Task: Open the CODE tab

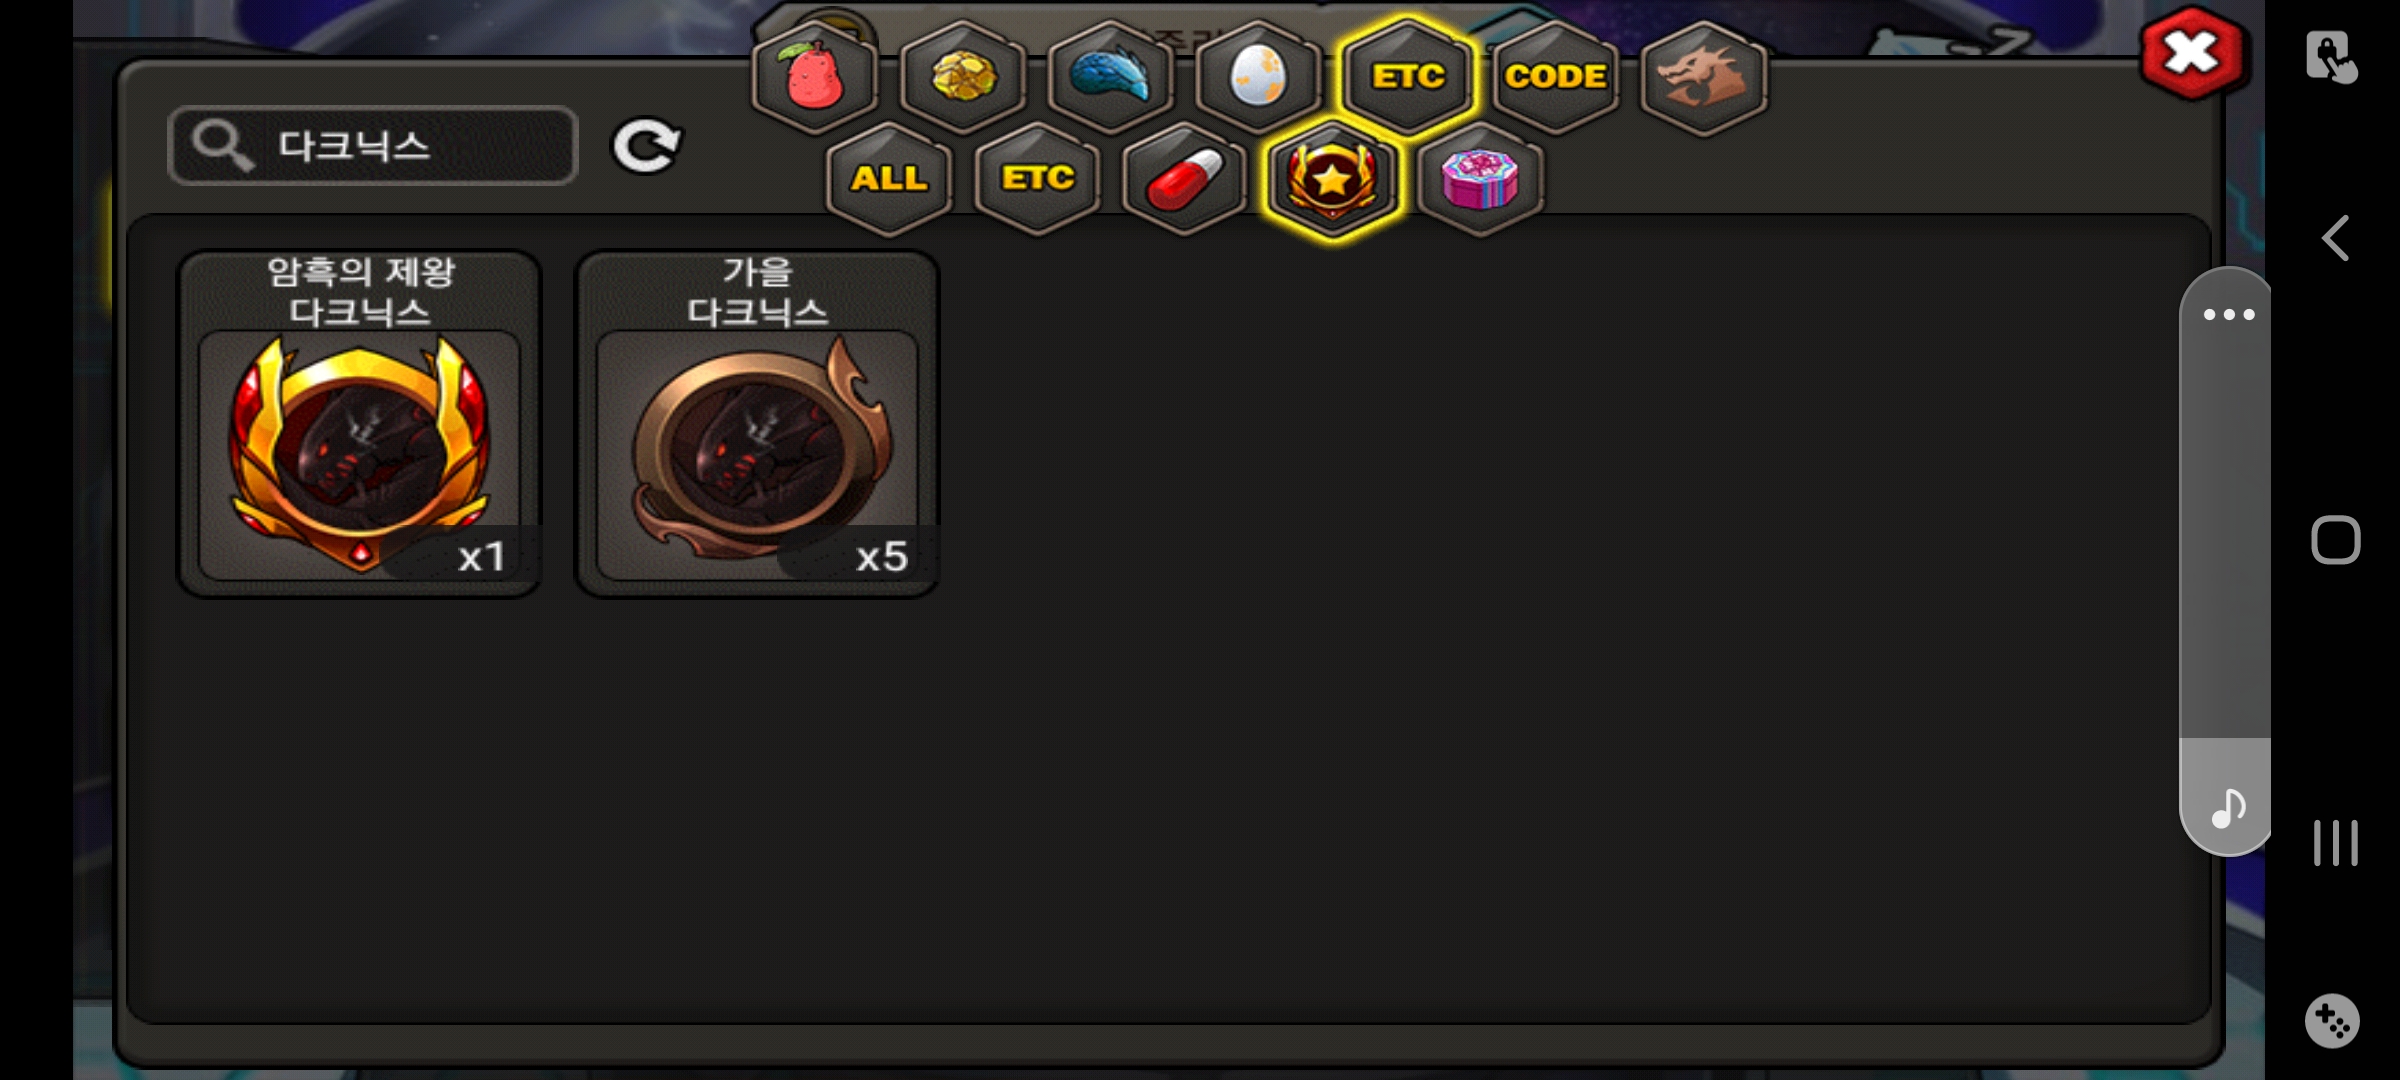Action: tap(1555, 77)
